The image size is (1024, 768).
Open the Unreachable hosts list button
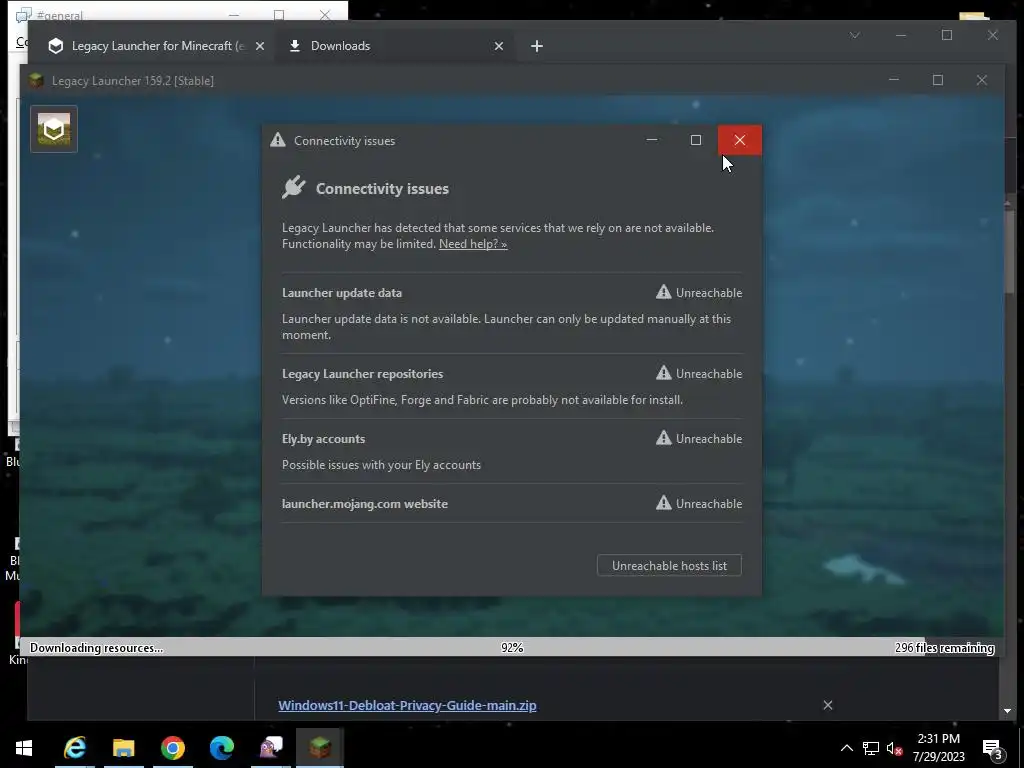click(669, 566)
